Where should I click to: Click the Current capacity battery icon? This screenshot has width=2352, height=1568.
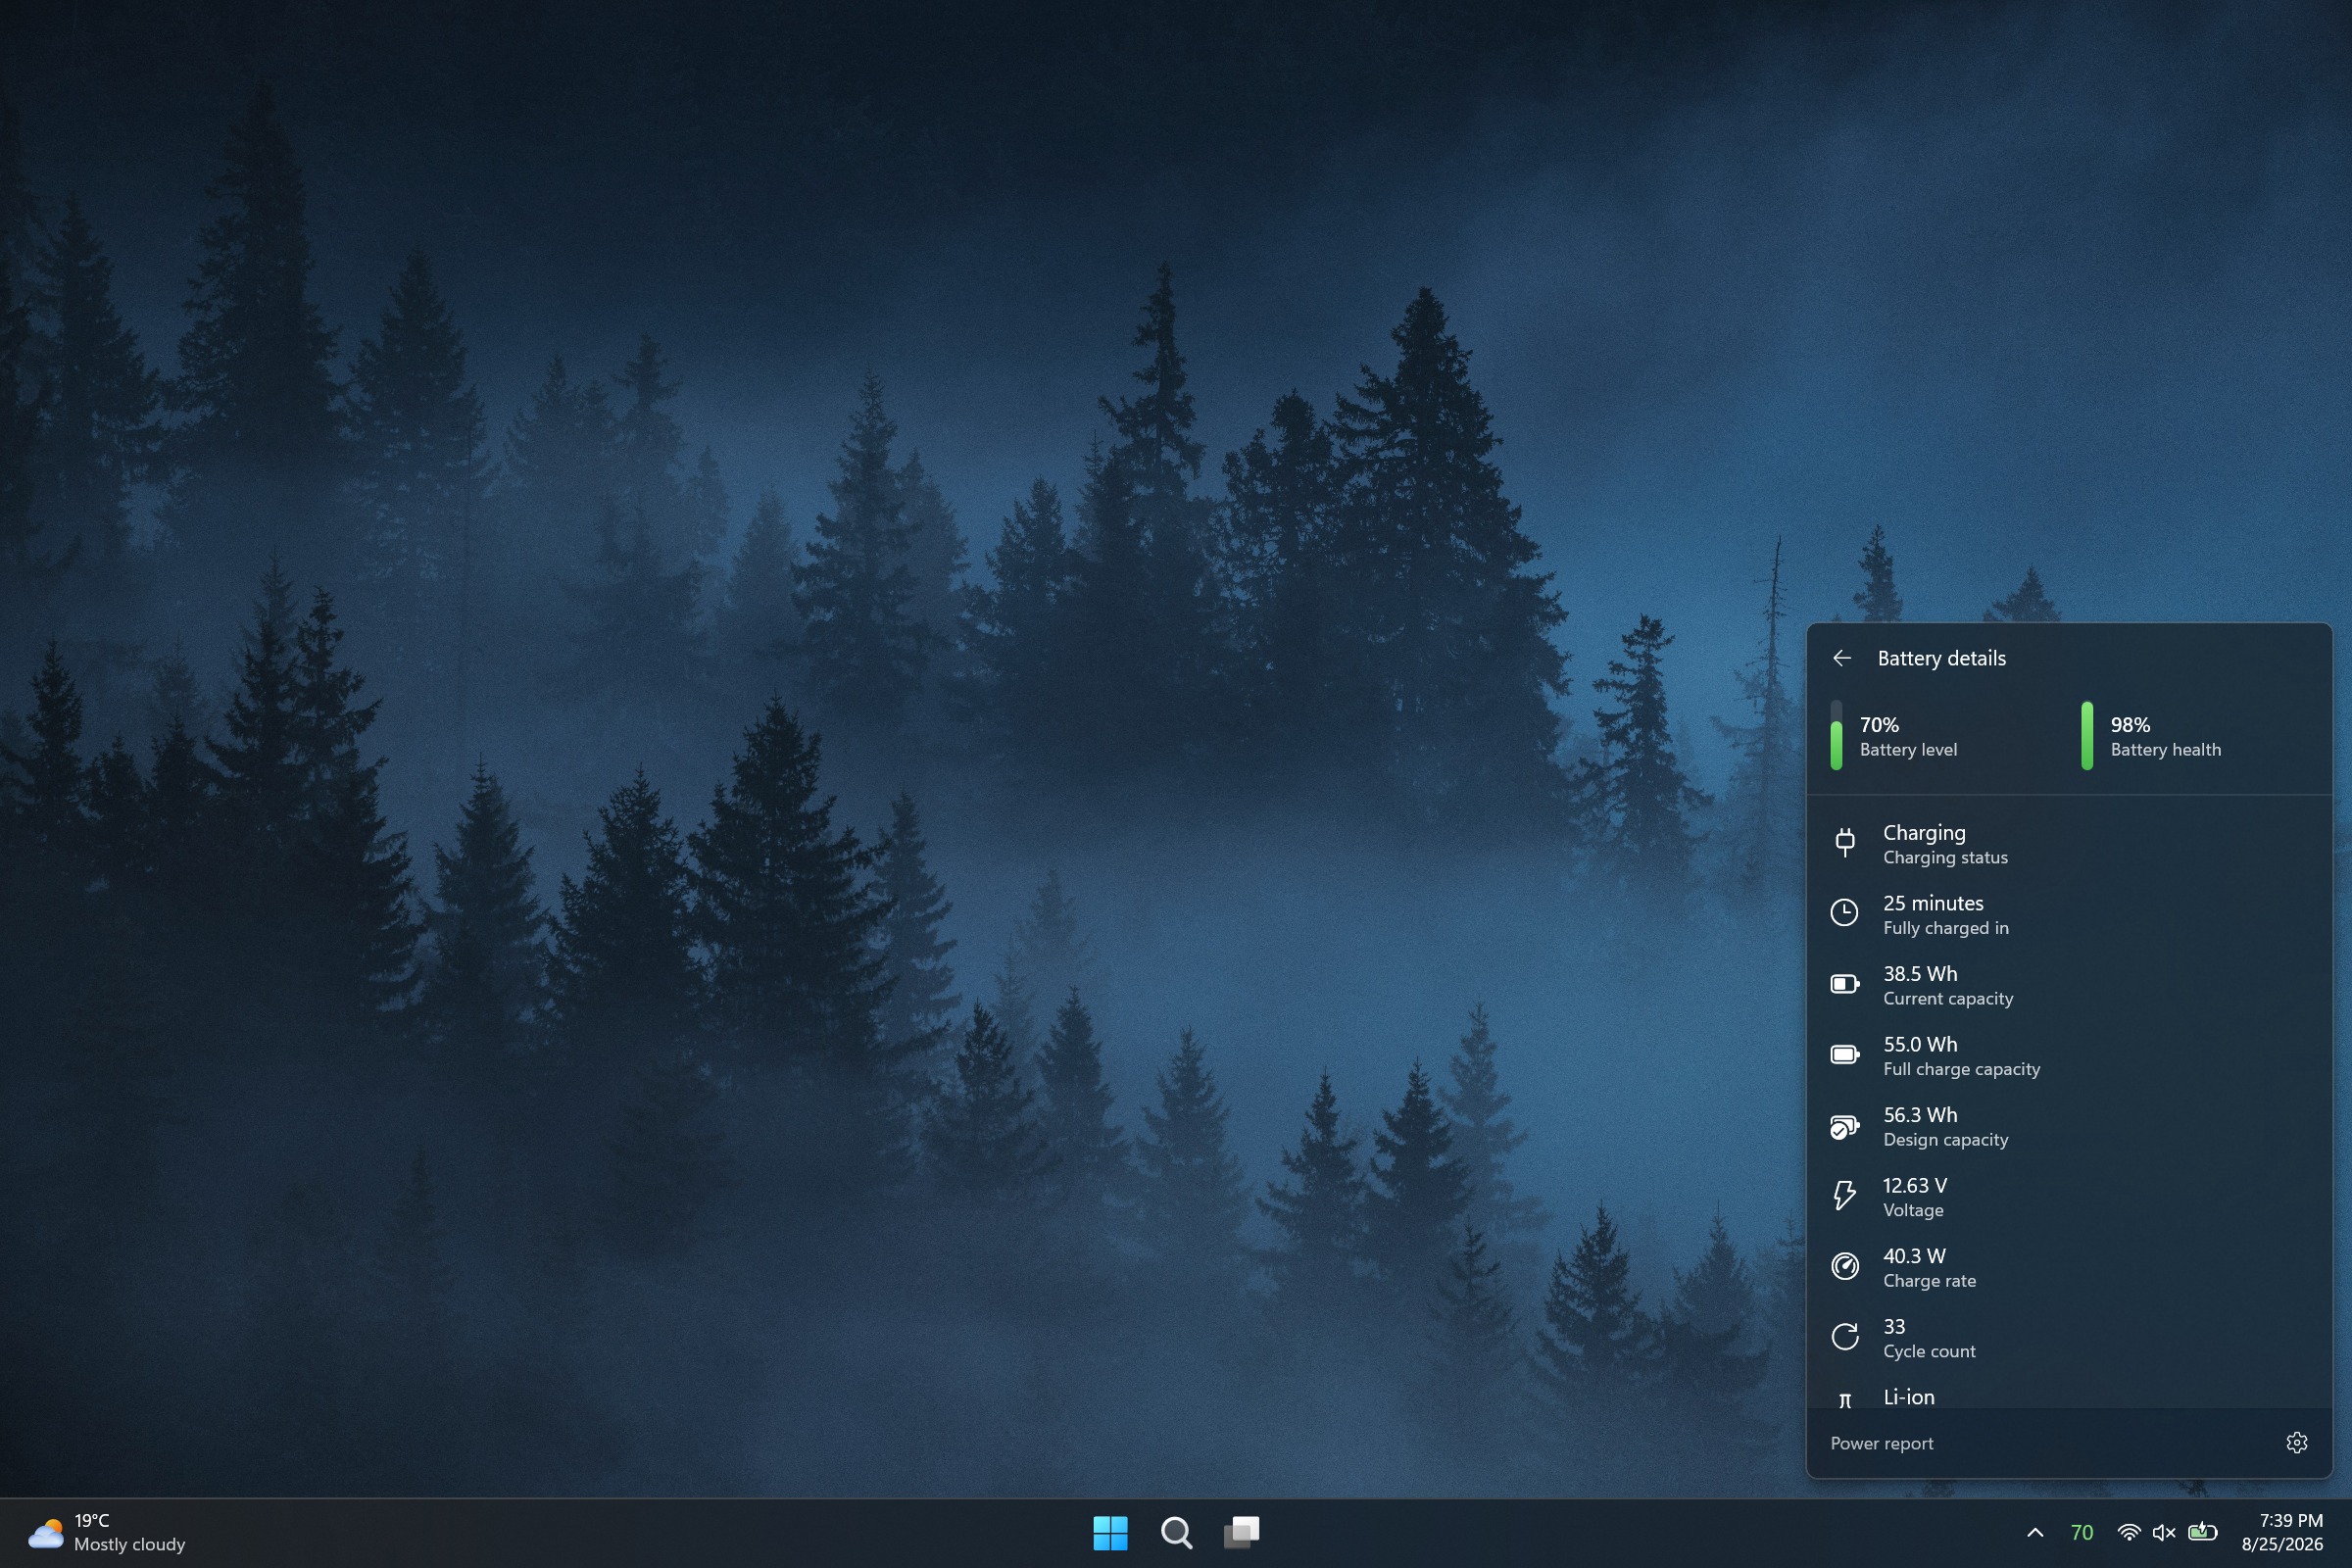point(1845,984)
